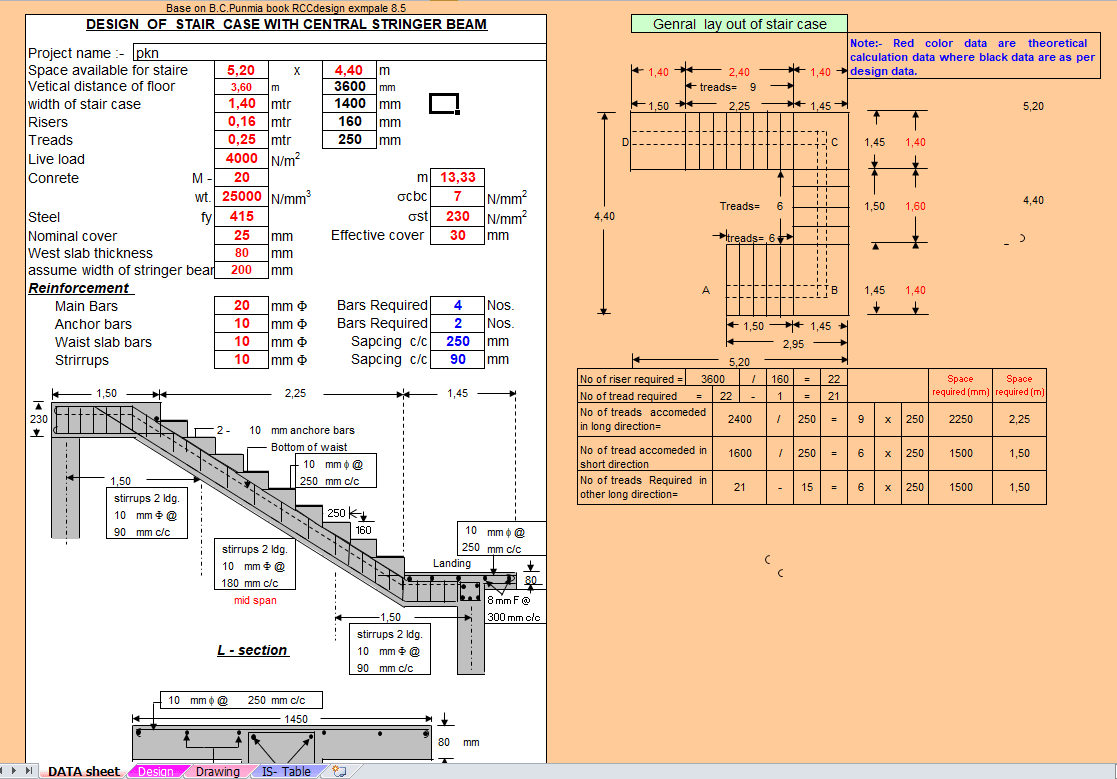Click the '2 - 10 mm anchore bars' annotation
The image size is (1117, 779).
[286, 430]
